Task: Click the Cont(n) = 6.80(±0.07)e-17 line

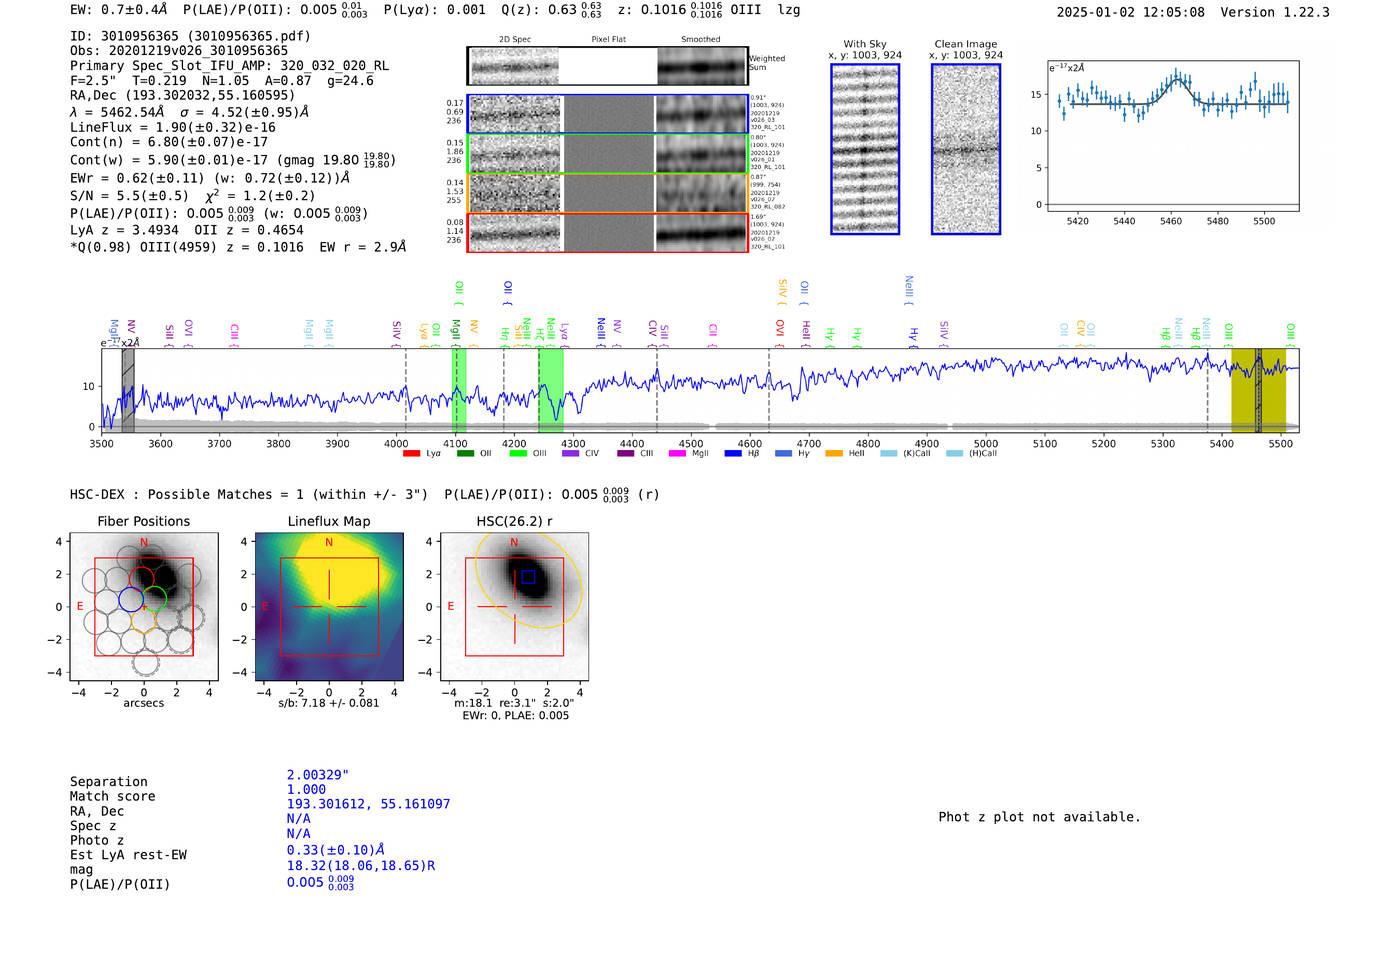Action: click(x=169, y=142)
